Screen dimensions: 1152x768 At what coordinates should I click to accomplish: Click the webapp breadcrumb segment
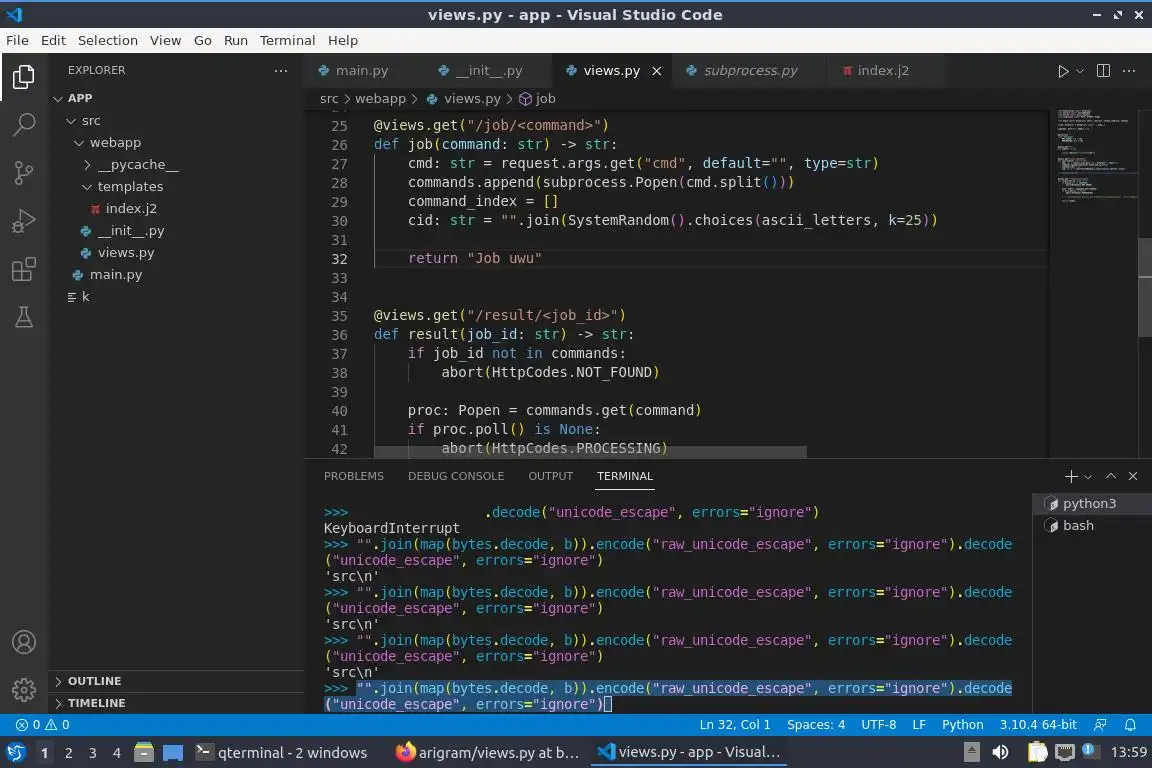380,98
